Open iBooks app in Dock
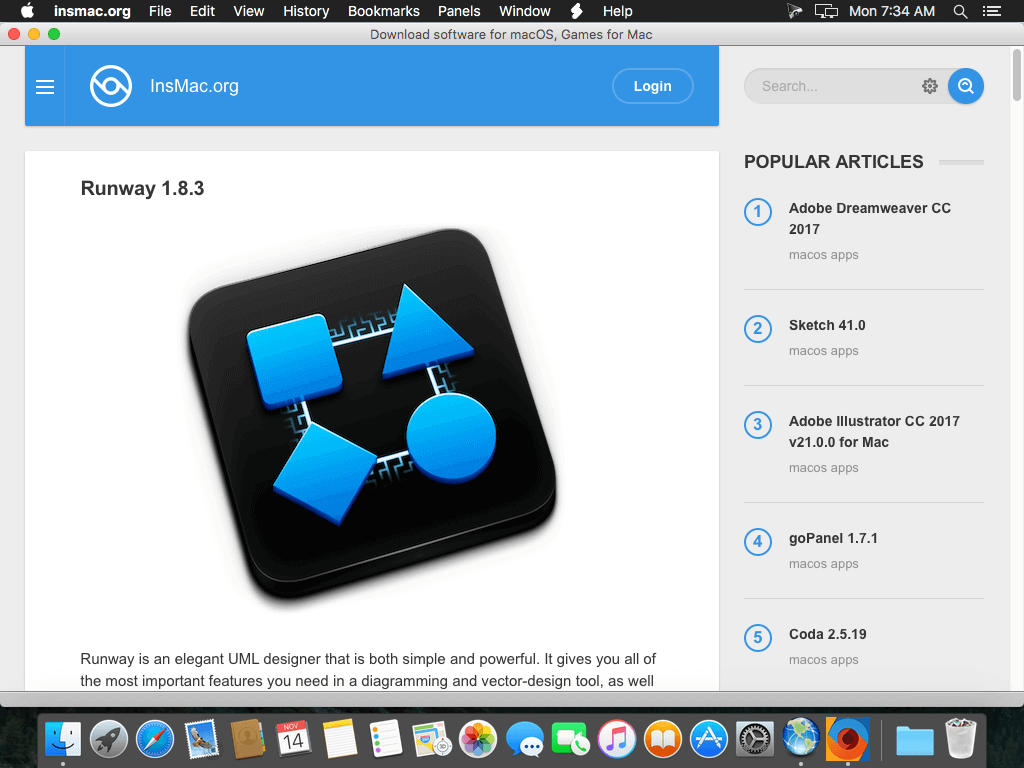 (663, 739)
